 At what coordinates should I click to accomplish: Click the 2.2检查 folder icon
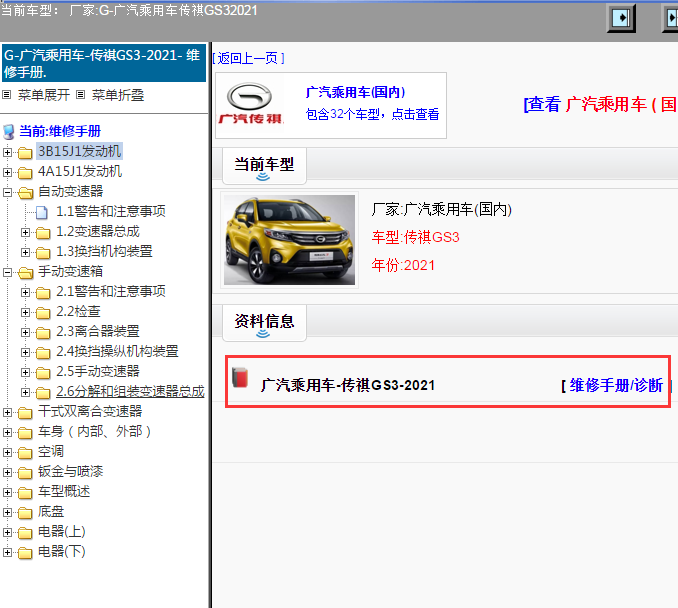[x=43, y=312]
